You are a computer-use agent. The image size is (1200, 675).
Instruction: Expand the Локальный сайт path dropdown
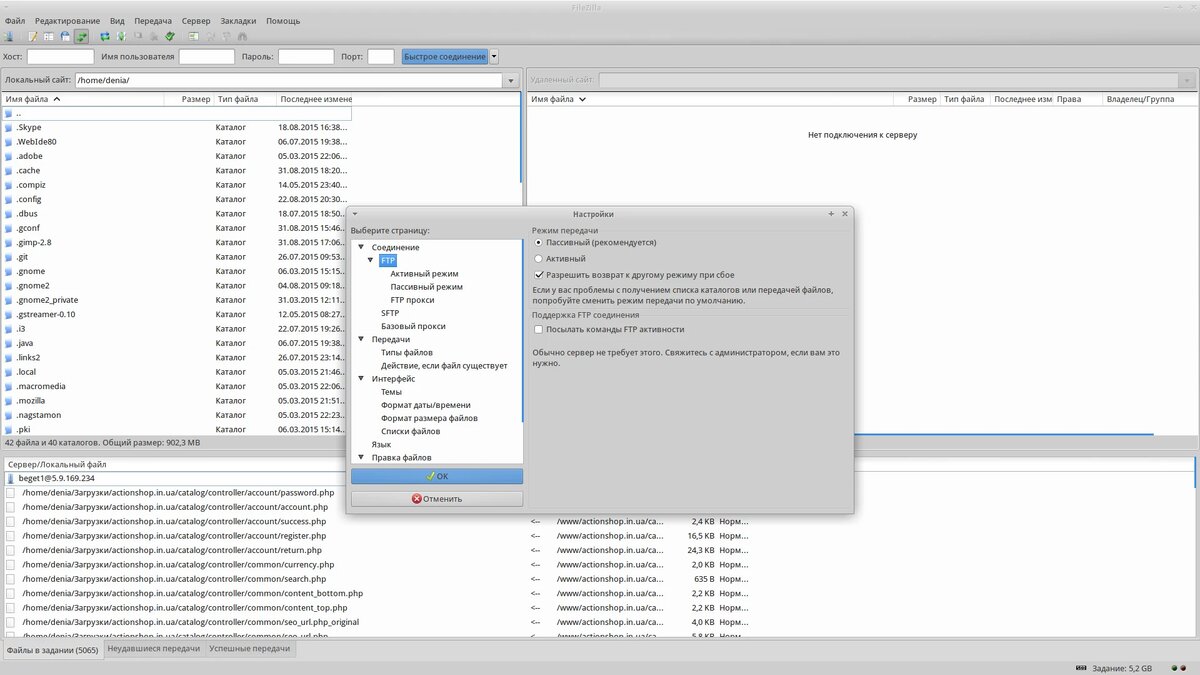(x=512, y=80)
